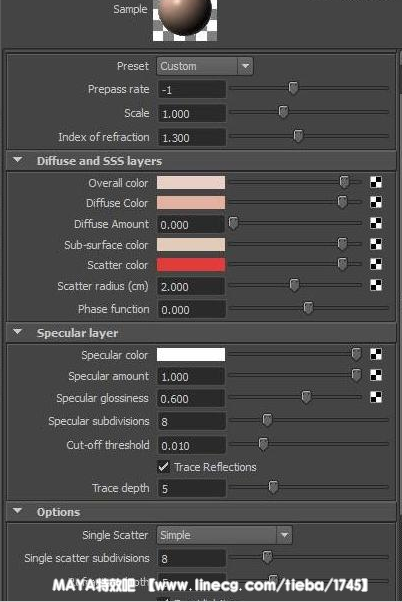Click the Index of refraction value field
Image resolution: width=402 pixels, height=602 pixels.
click(192, 137)
